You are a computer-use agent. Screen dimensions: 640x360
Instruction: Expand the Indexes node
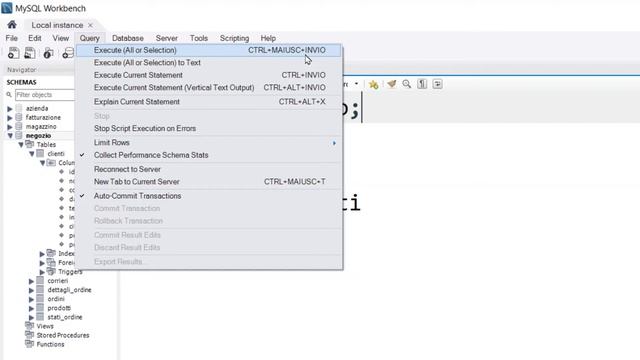pos(42,253)
